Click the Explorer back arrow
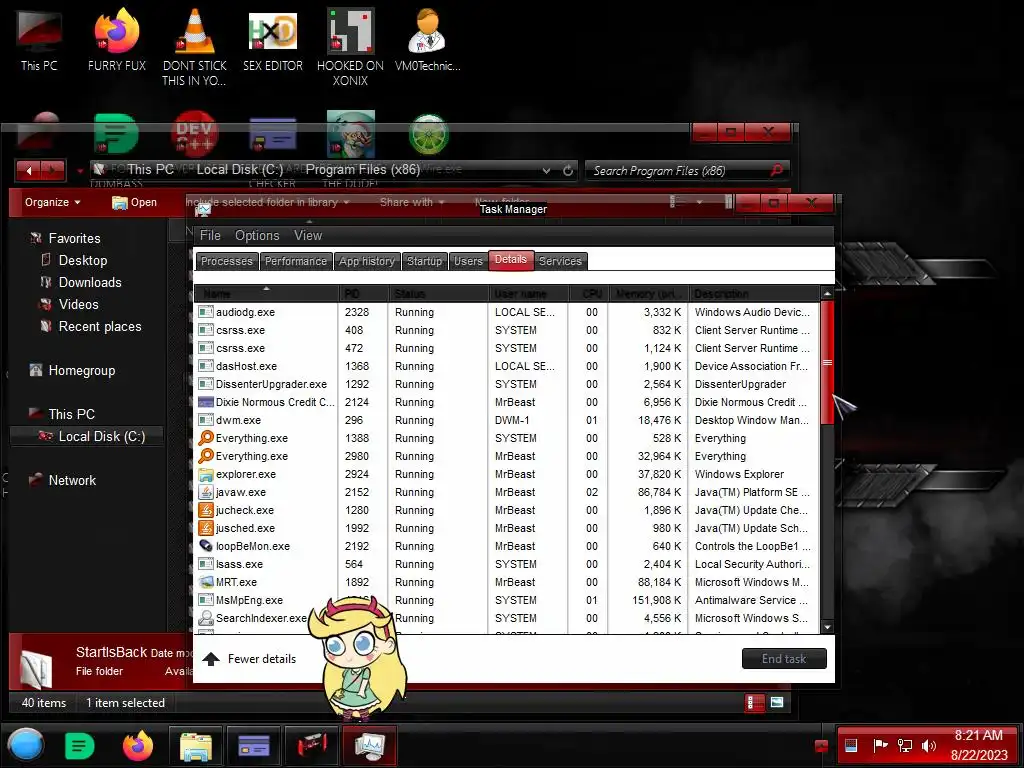Image resolution: width=1024 pixels, height=768 pixels. [29, 170]
